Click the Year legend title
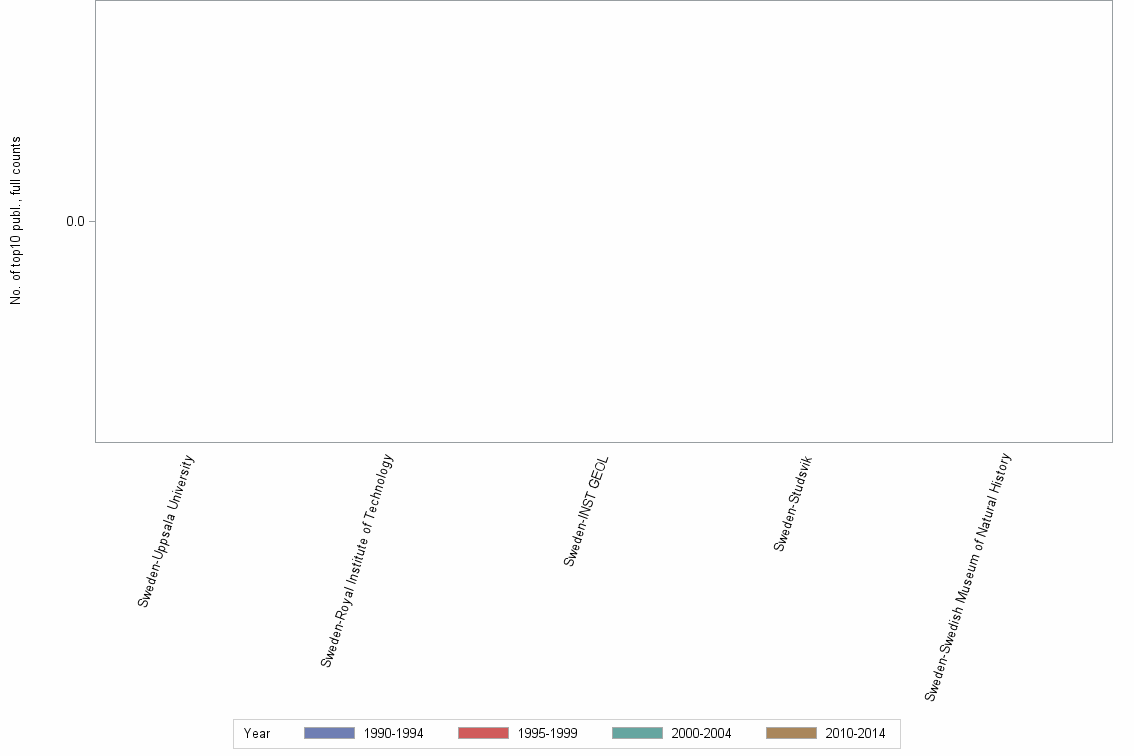1134x756 pixels. (257, 733)
